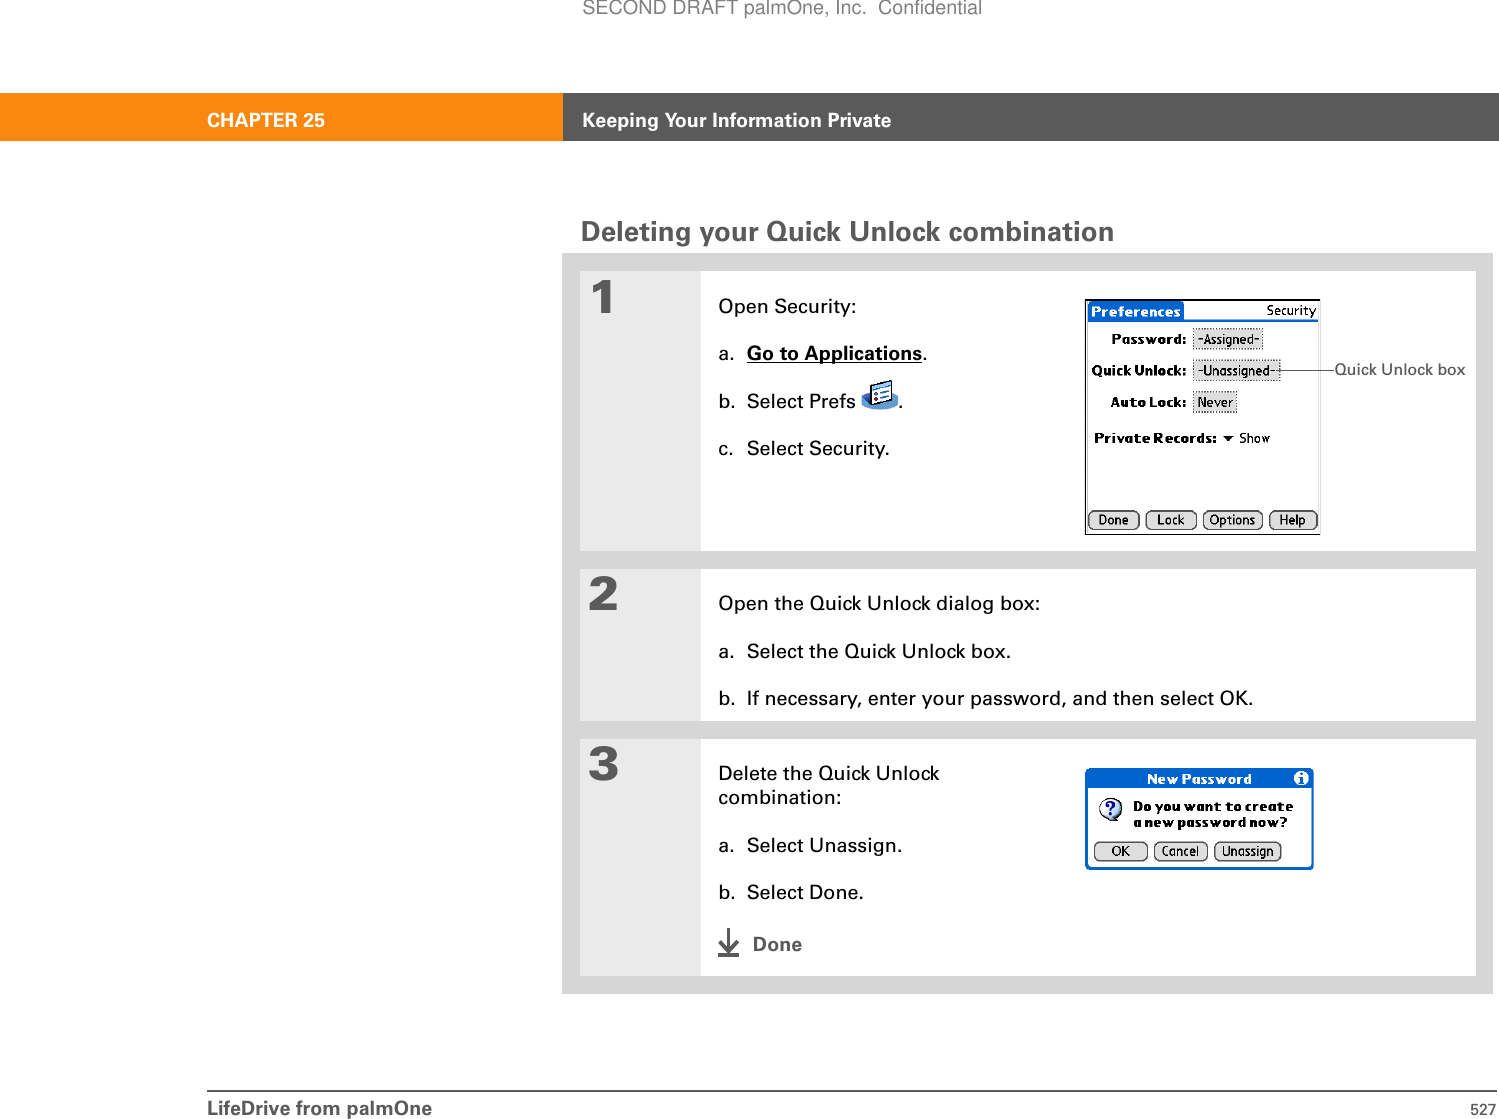This screenshot has height=1119, width=1499.
Task: Open the Go to Applications link
Action: click(834, 353)
